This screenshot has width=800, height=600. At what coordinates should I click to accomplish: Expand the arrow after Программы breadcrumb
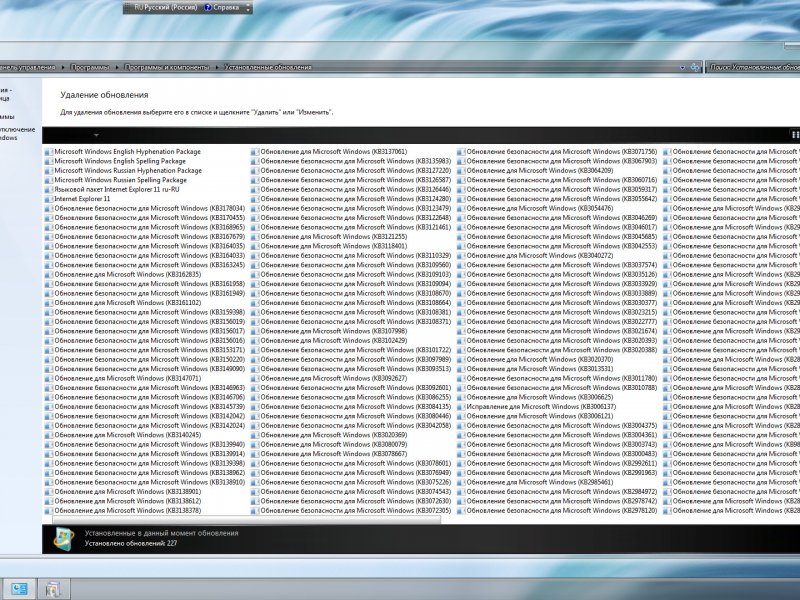click(117, 67)
